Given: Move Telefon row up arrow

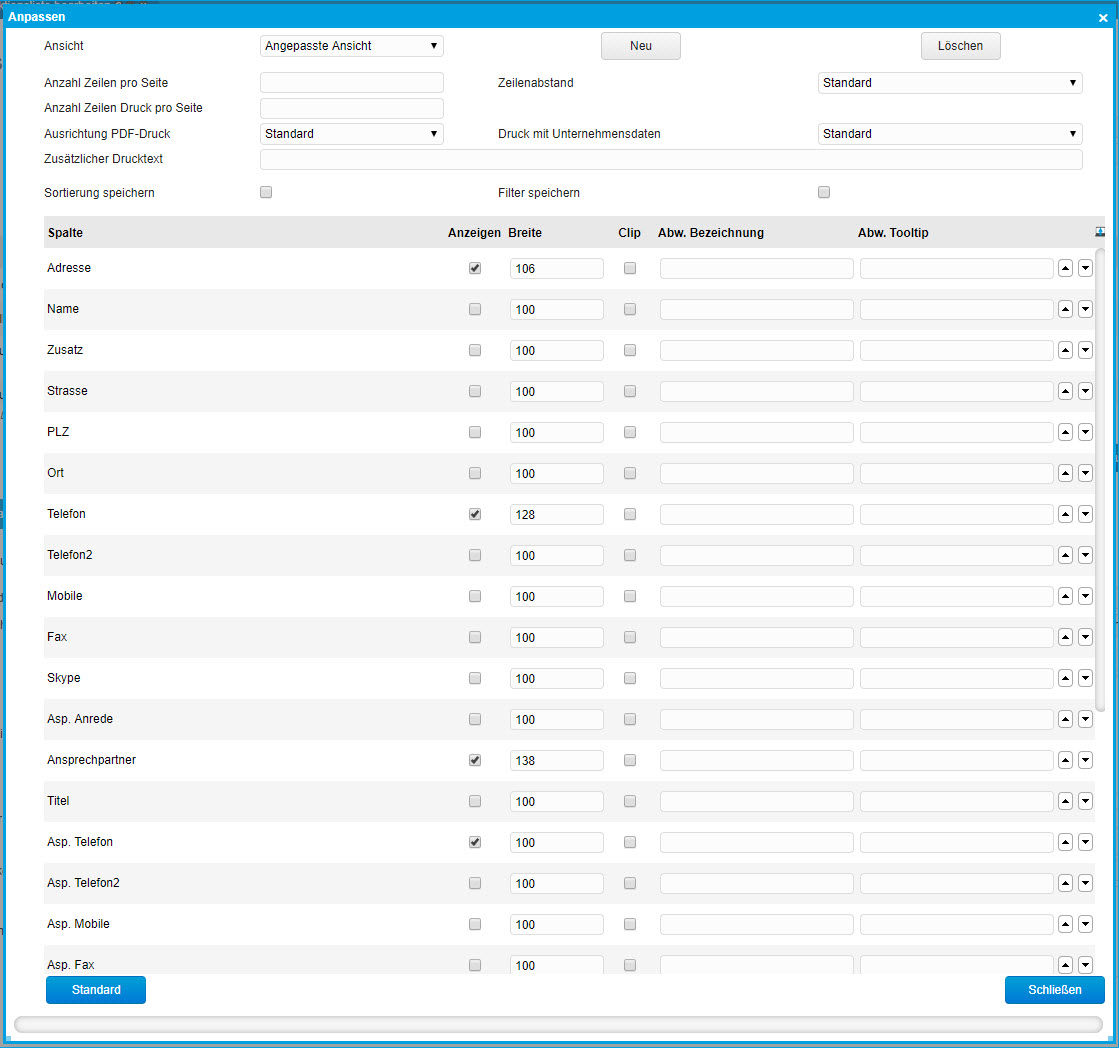Looking at the screenshot, I should pos(1065,514).
